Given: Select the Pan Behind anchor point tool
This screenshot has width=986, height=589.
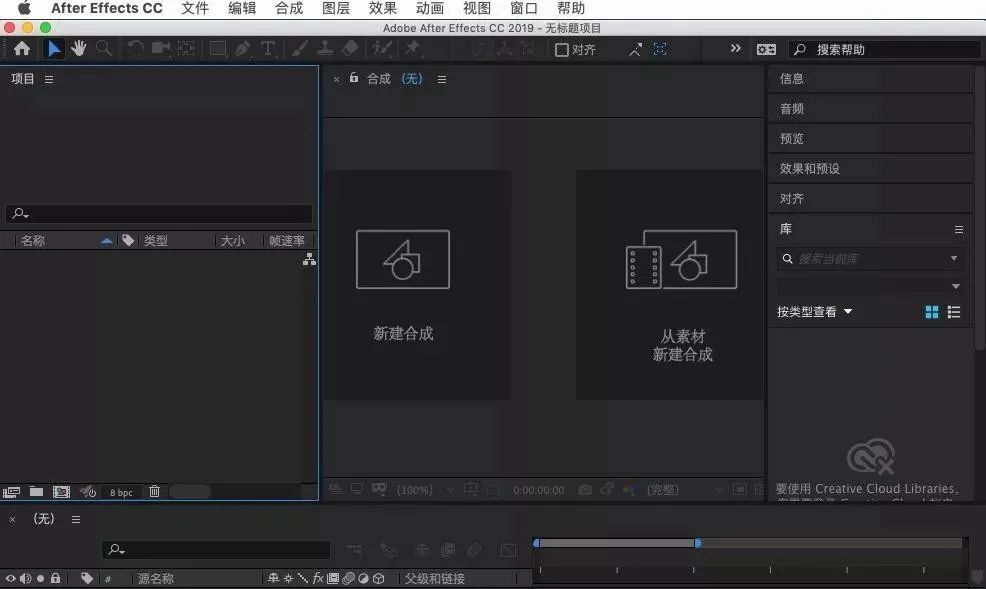Looking at the screenshot, I should 186,48.
